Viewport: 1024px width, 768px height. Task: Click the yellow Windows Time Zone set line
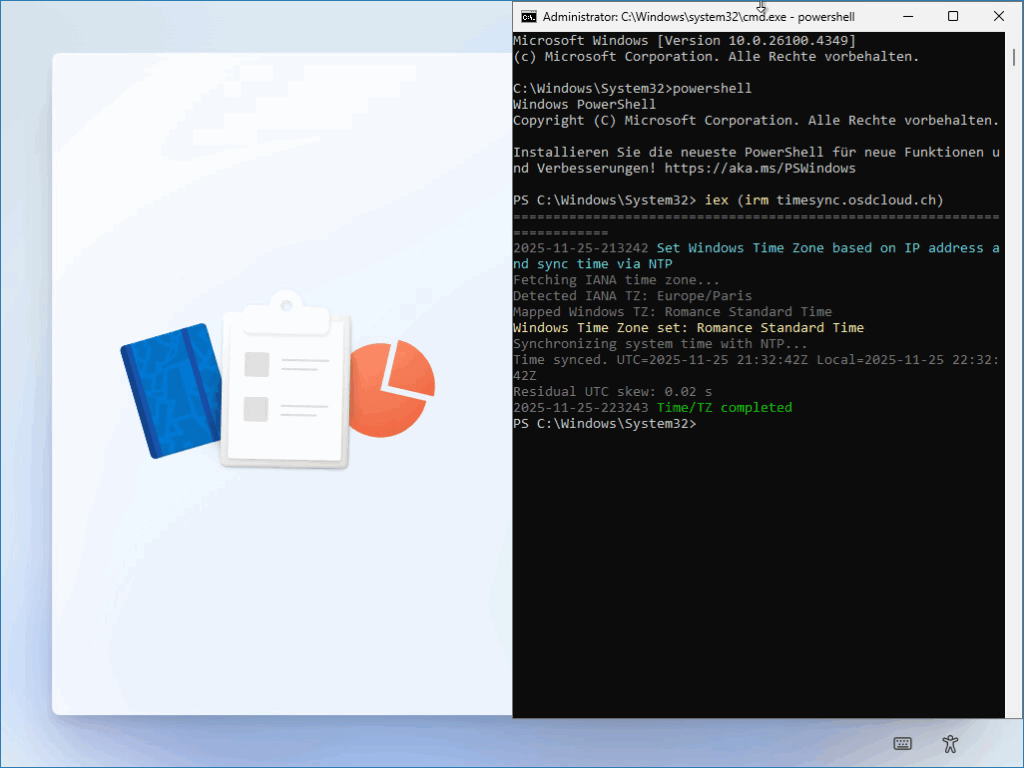coord(688,328)
